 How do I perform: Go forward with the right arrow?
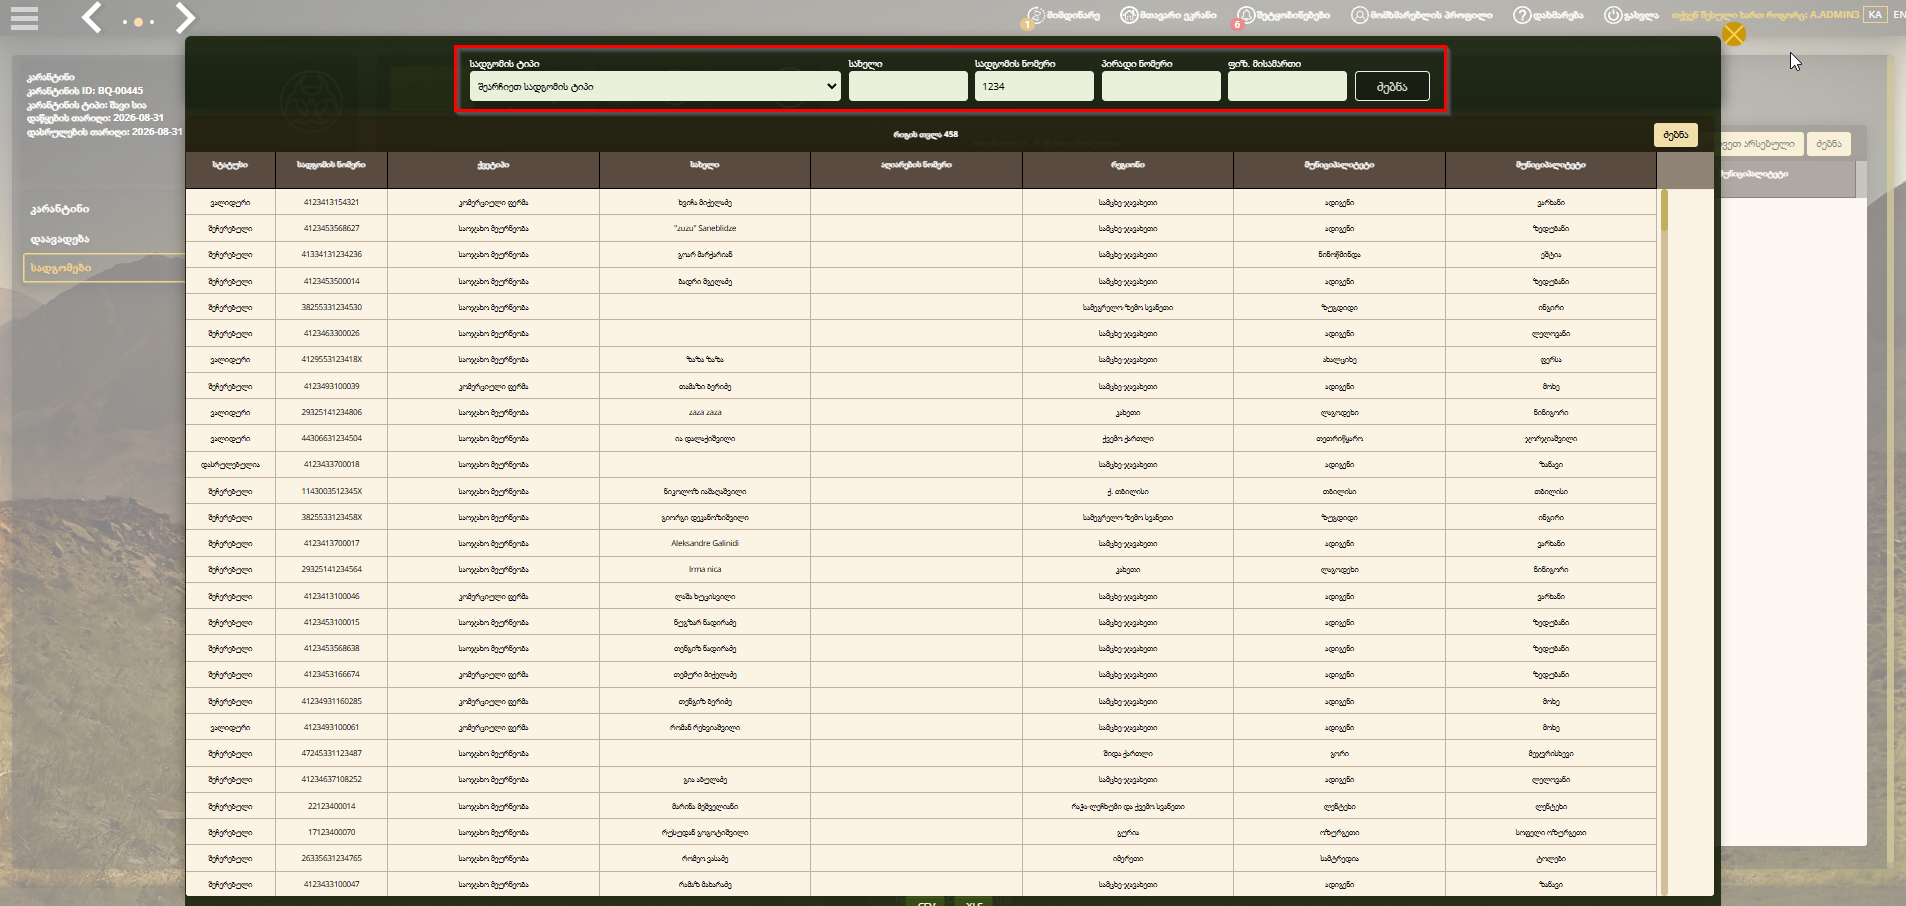[185, 18]
